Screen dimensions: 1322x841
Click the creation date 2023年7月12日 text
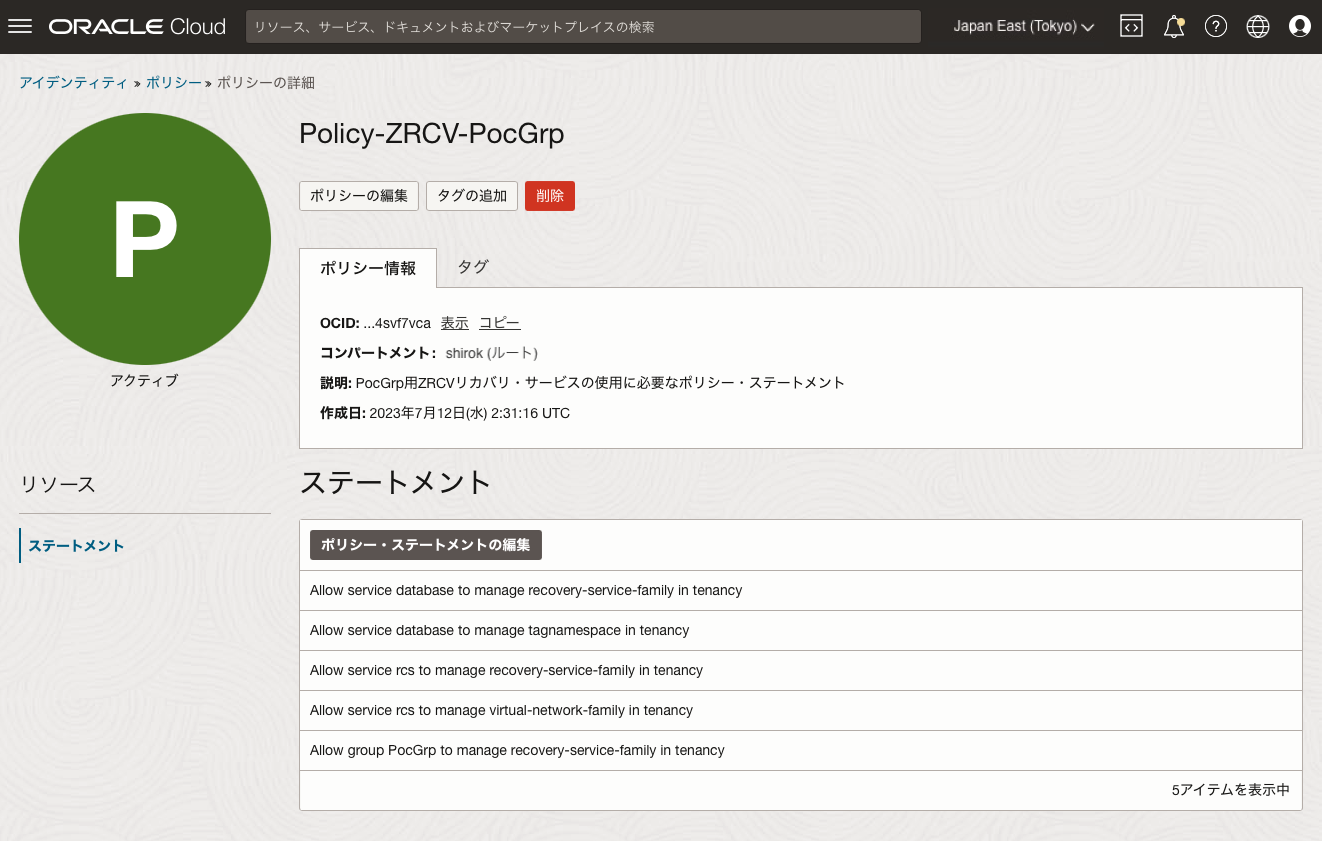tap(470, 413)
